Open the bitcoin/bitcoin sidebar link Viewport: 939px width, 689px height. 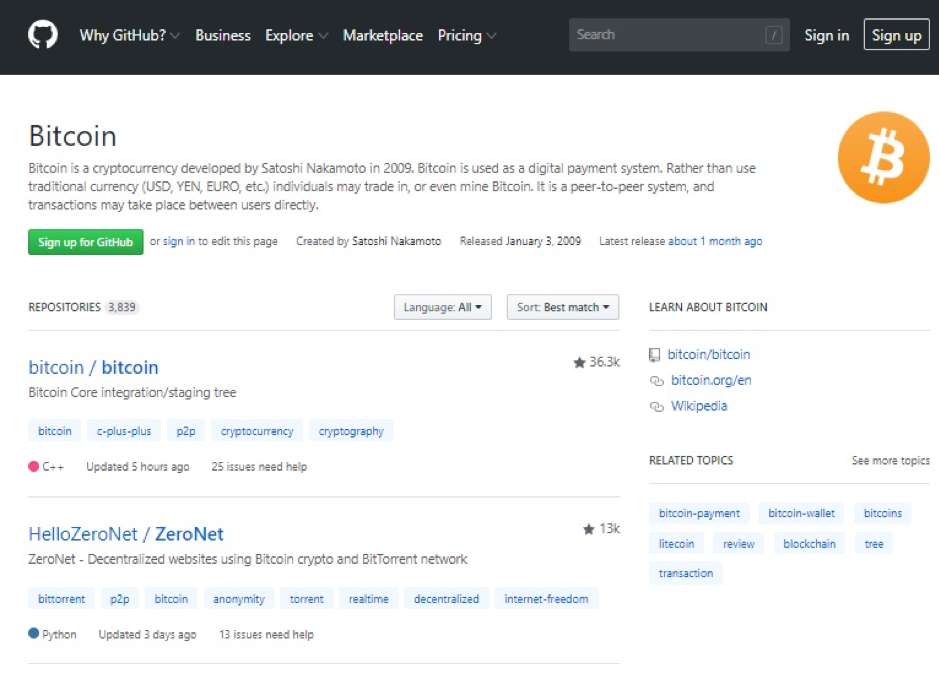[x=708, y=354]
